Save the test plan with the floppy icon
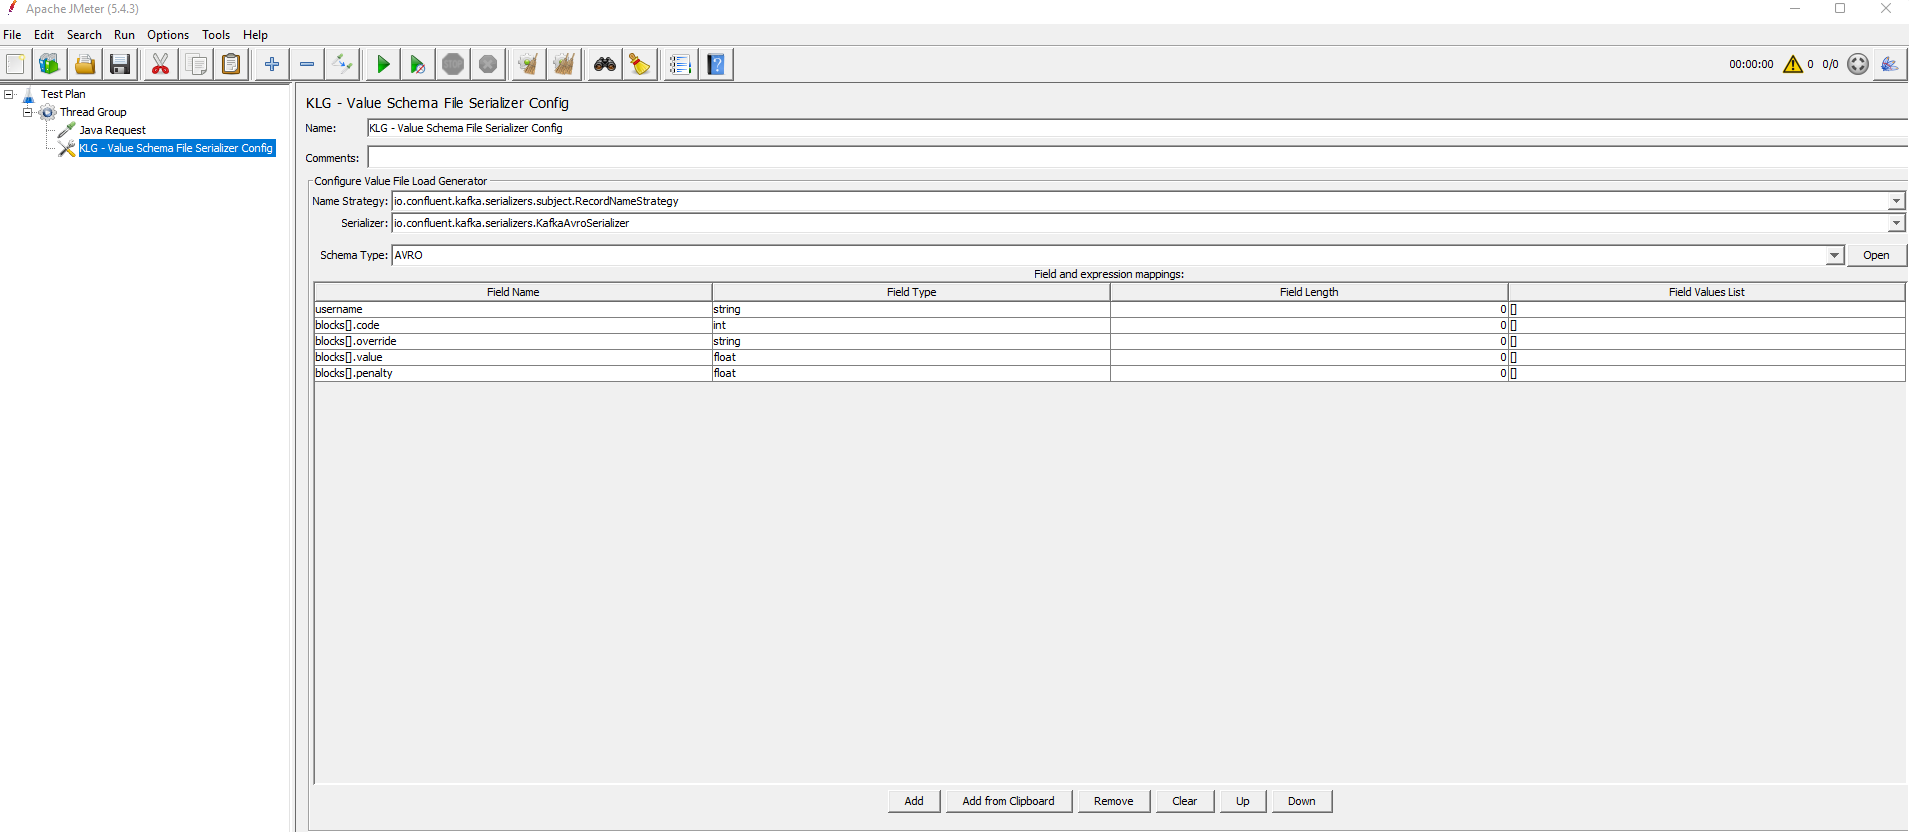Screen dimensions: 1909x832 [120, 64]
